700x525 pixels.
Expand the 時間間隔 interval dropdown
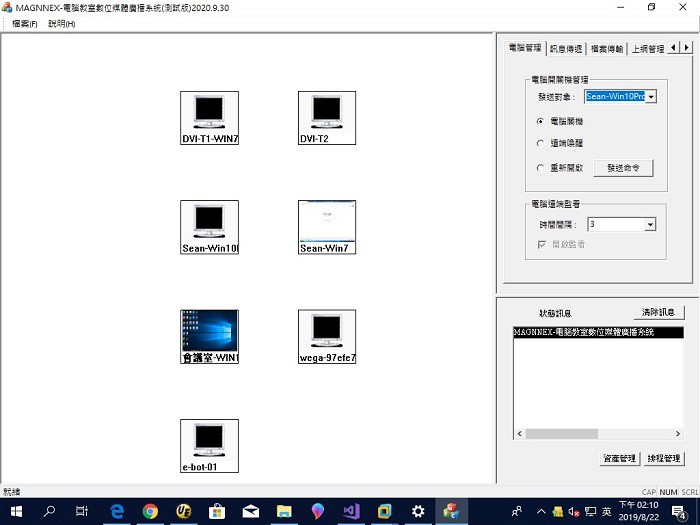650,225
